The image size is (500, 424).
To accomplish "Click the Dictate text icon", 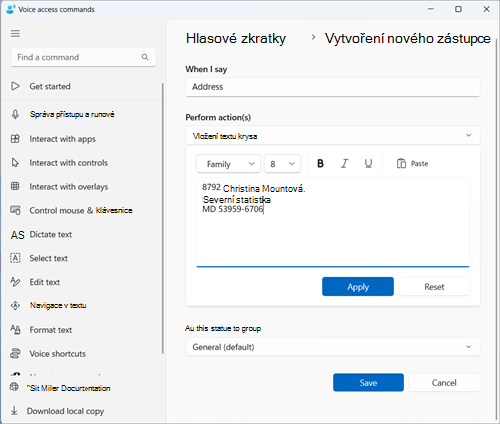I will (x=17, y=235).
